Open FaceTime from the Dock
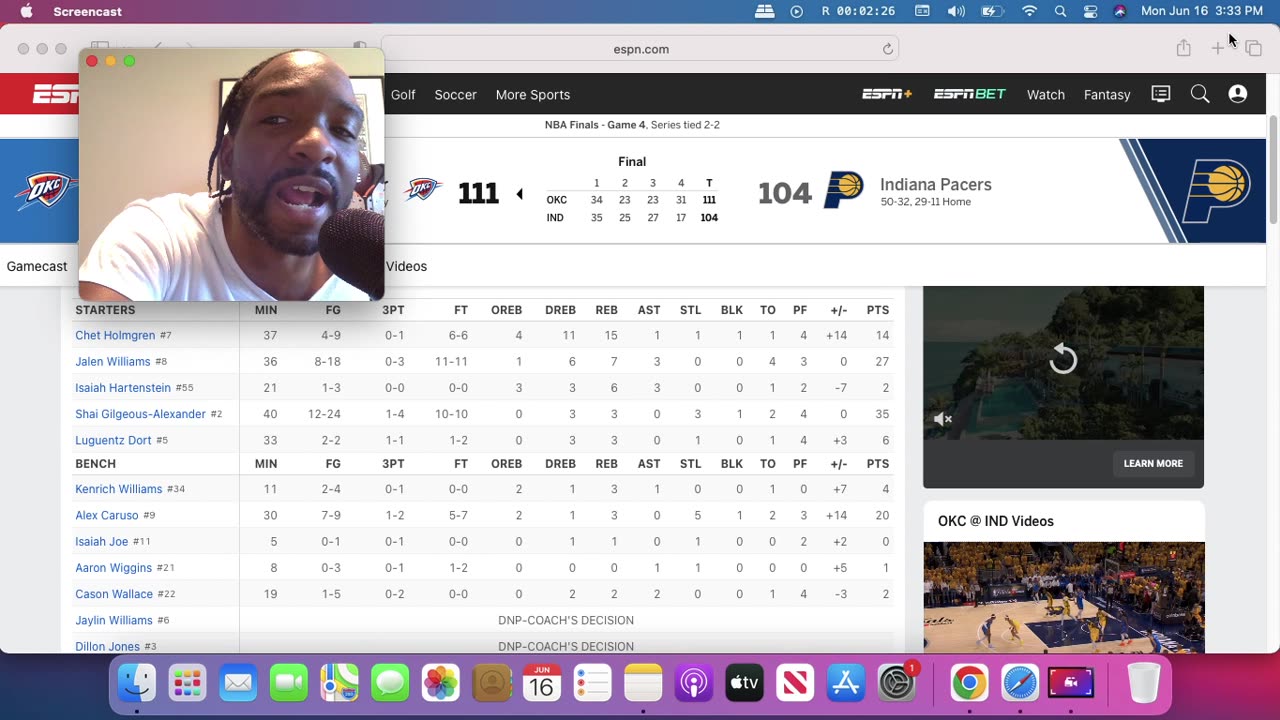This screenshot has height=720, width=1280. click(x=289, y=683)
